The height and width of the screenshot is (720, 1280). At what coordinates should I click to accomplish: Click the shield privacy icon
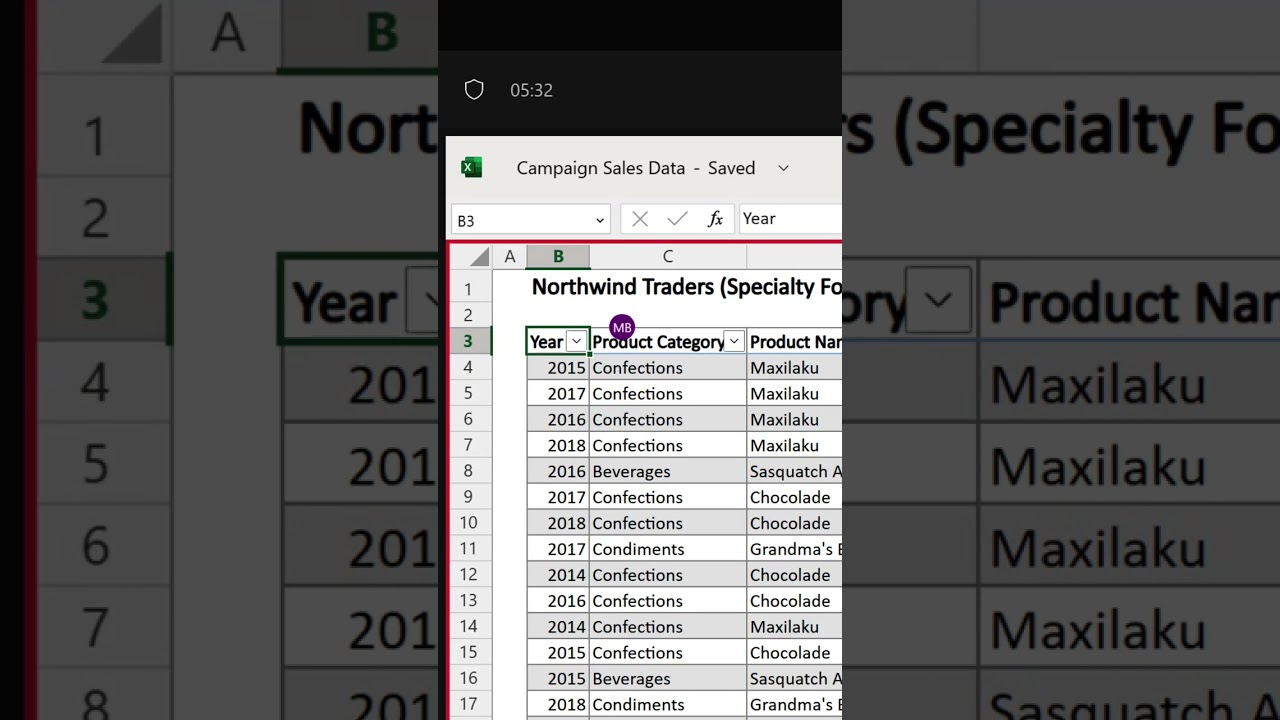point(474,90)
